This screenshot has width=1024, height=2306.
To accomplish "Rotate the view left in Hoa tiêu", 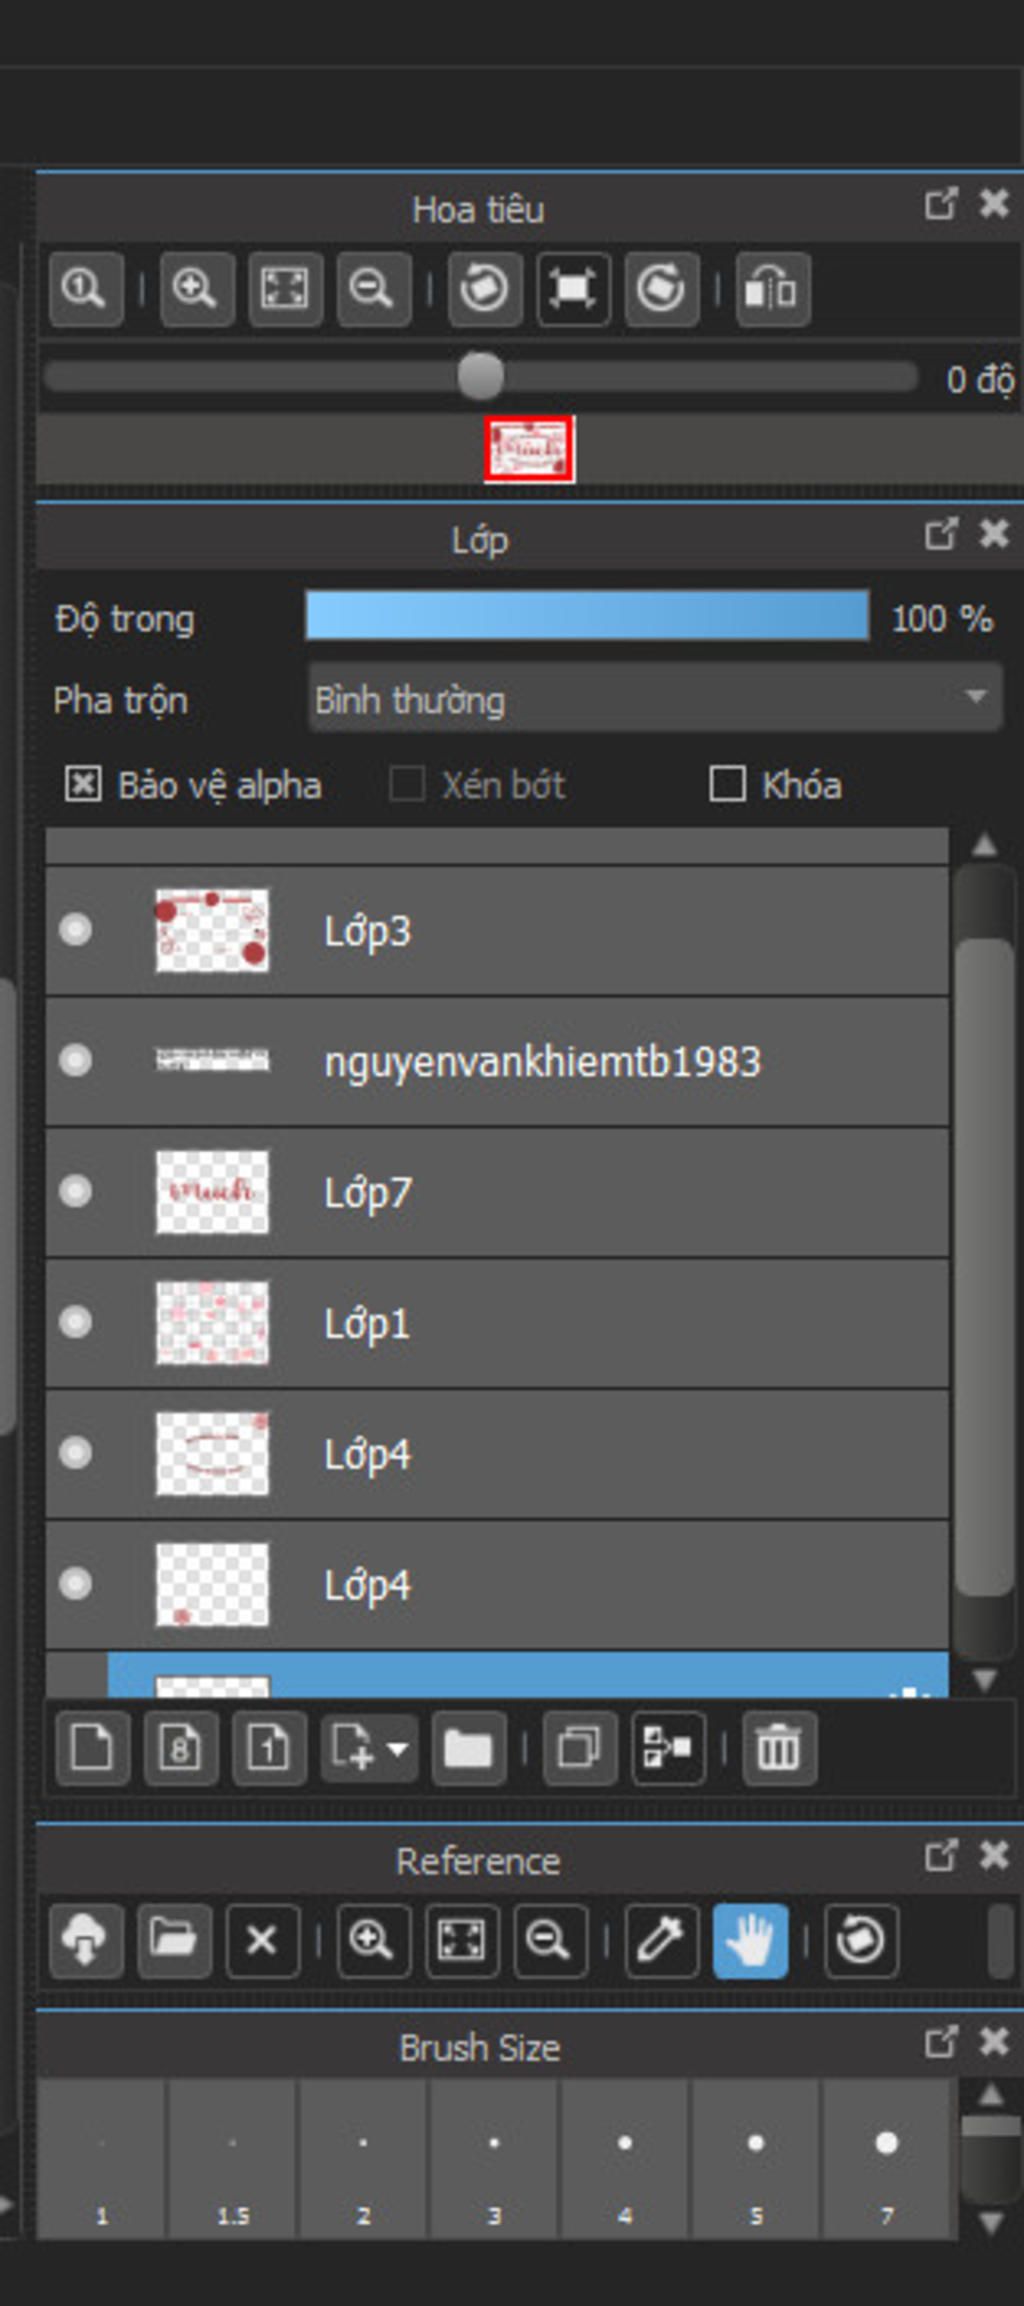I will click(x=485, y=289).
